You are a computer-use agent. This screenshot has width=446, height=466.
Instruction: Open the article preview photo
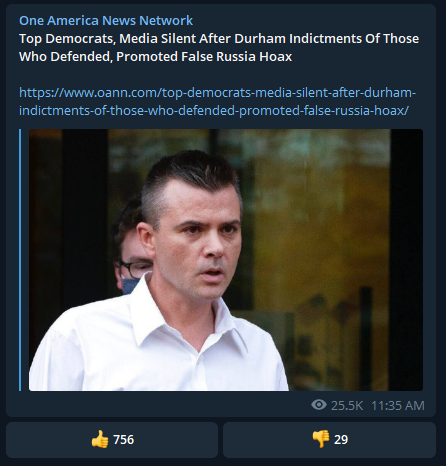tap(226, 260)
